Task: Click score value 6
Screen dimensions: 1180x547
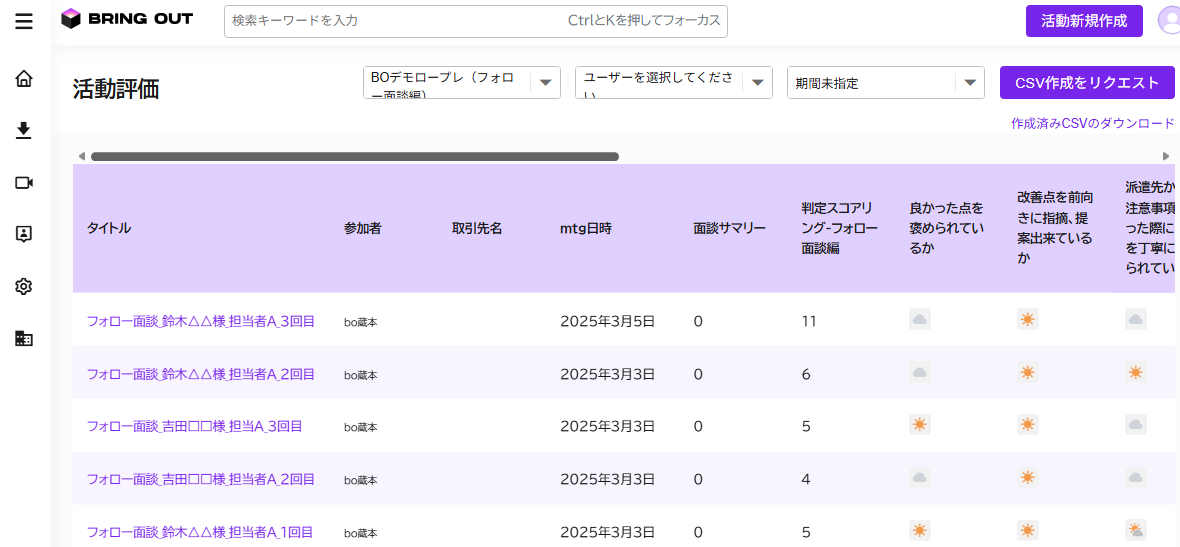Action: (806, 374)
